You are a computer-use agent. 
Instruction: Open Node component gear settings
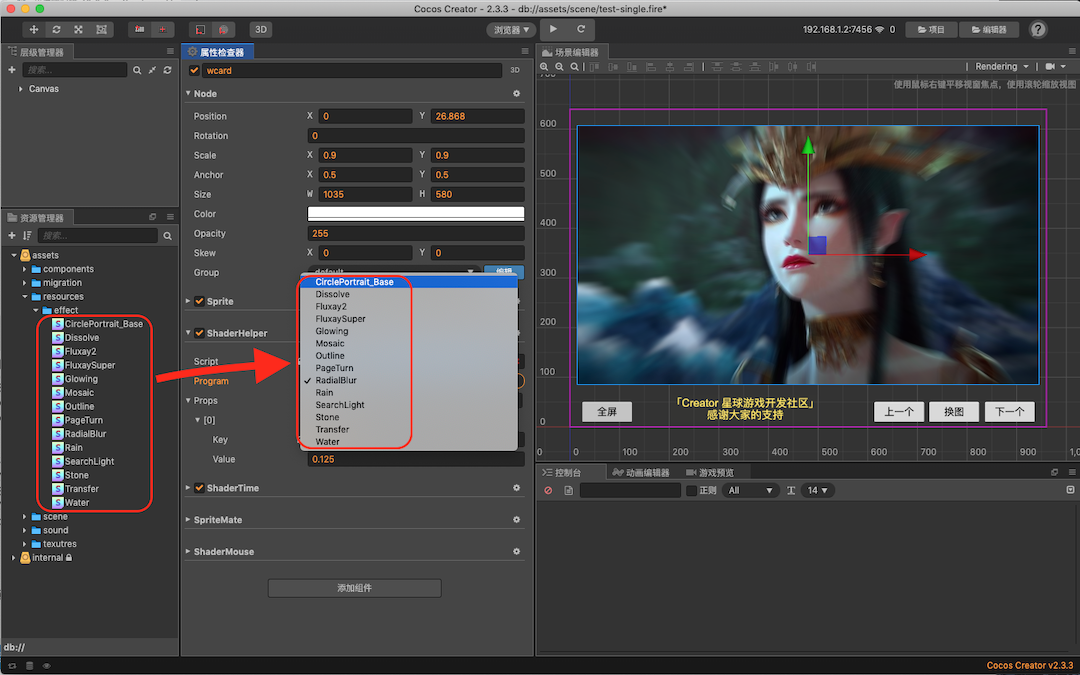[x=517, y=93]
